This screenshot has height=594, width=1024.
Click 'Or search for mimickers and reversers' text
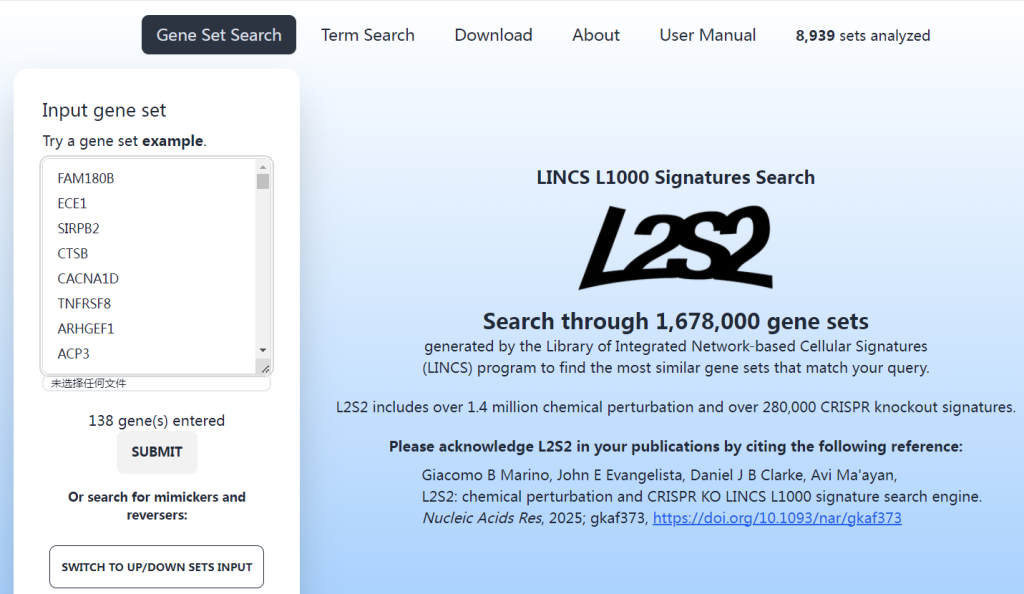[157, 506]
